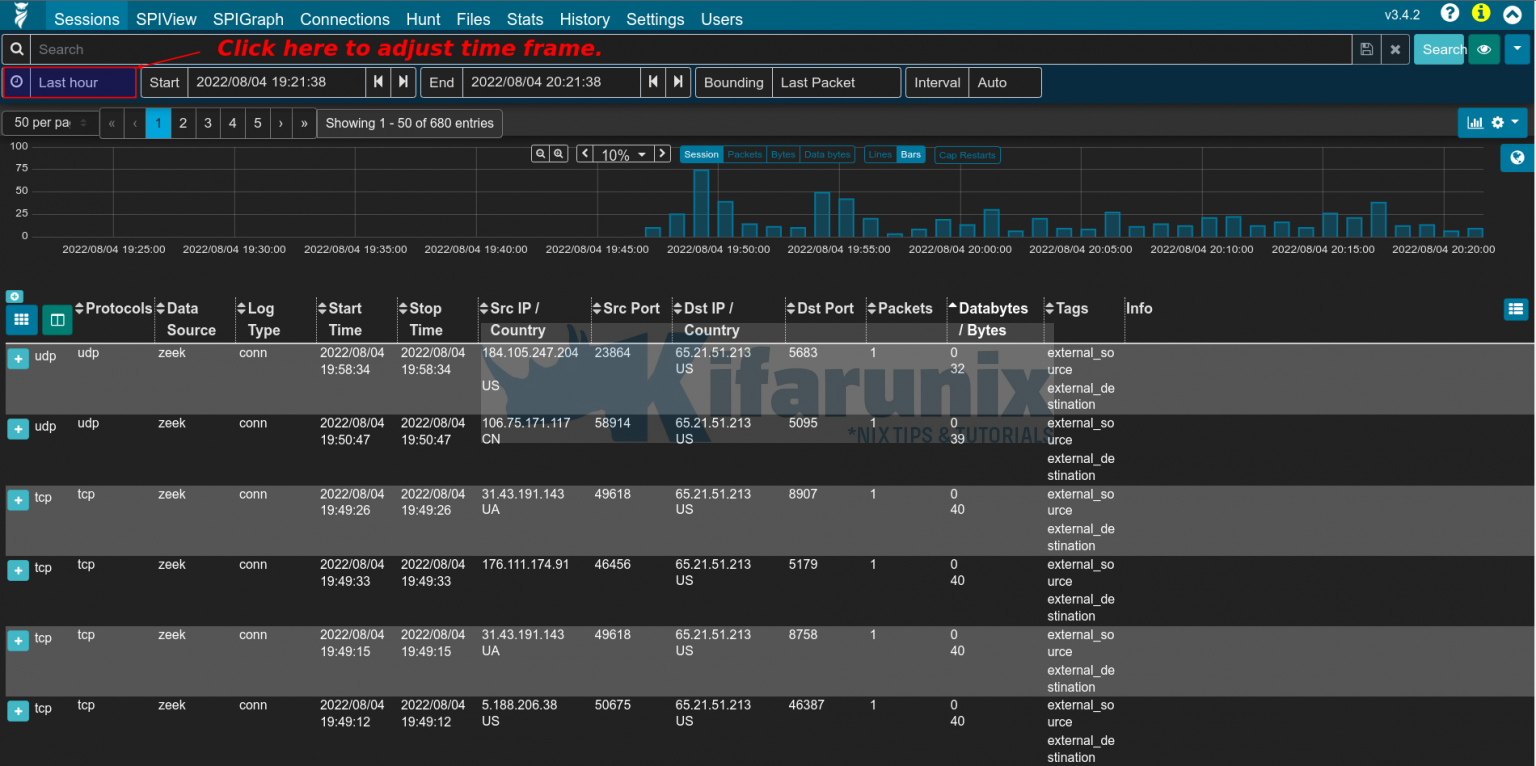The height and width of the screenshot is (766, 1536).
Task: Expand the first udp session row
Action: click(x=17, y=357)
